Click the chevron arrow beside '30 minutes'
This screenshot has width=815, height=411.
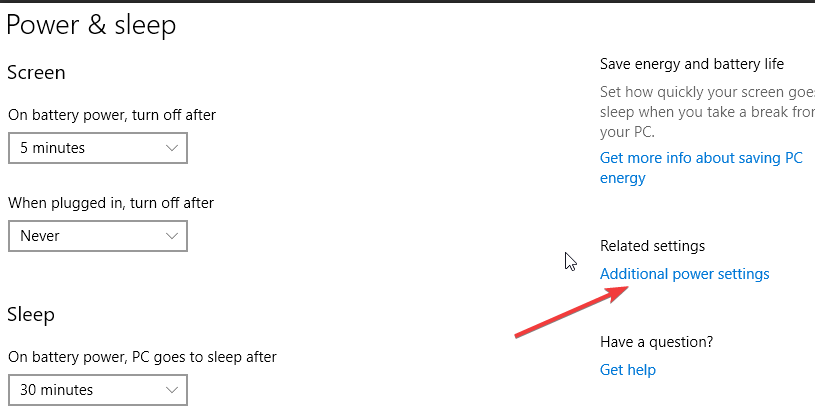pyautogui.click(x=172, y=389)
